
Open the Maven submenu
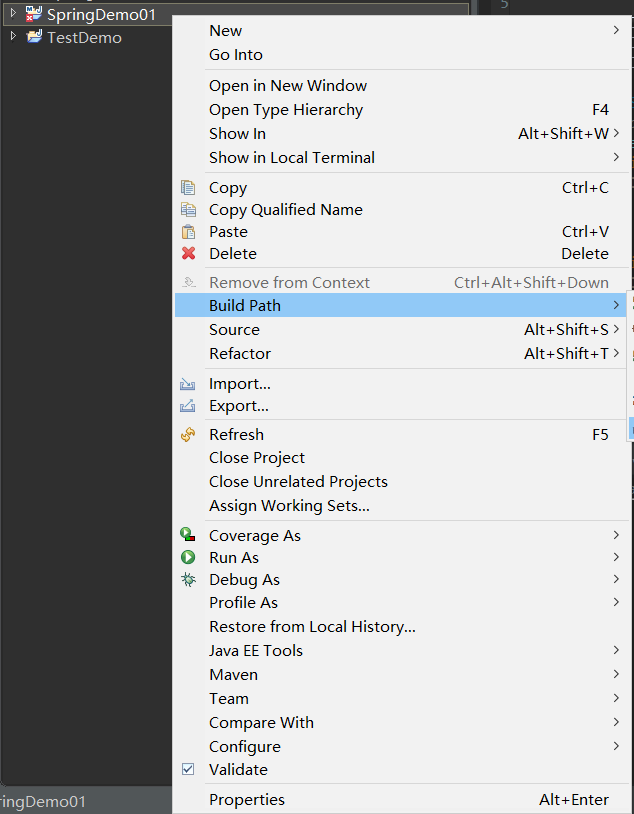pyautogui.click(x=233, y=675)
